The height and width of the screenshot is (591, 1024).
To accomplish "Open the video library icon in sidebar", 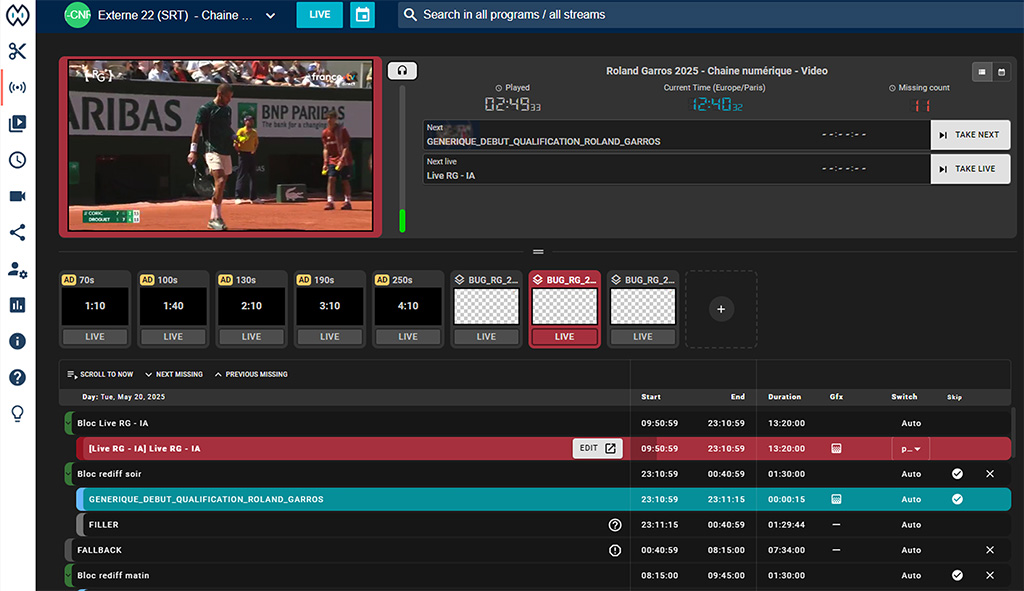I will click(x=17, y=124).
